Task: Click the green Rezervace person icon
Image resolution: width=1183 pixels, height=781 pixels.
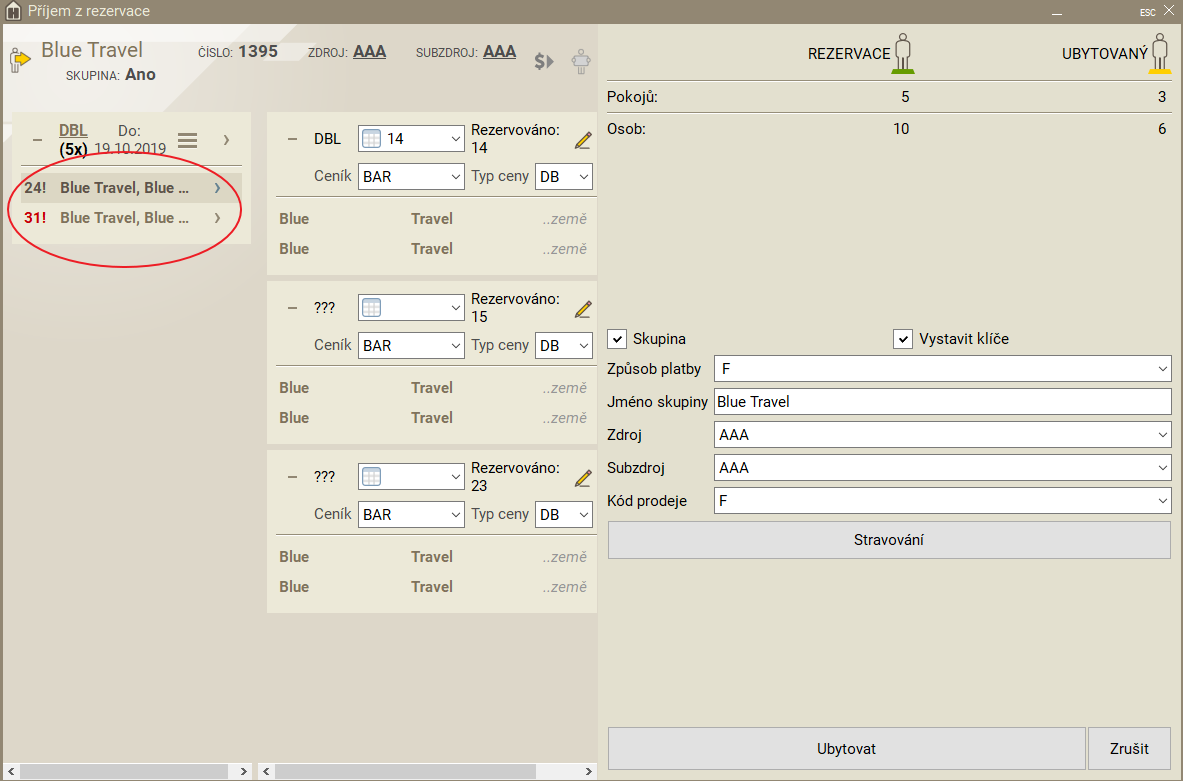Action: coord(903,54)
